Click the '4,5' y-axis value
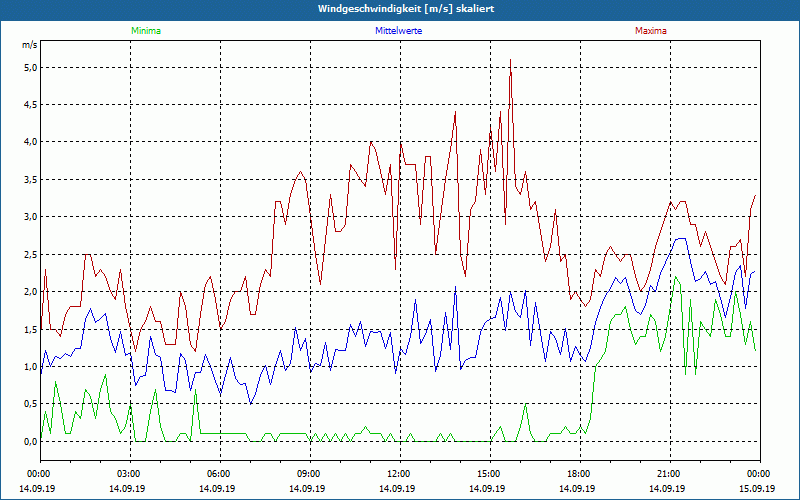800x500 pixels. [31, 105]
